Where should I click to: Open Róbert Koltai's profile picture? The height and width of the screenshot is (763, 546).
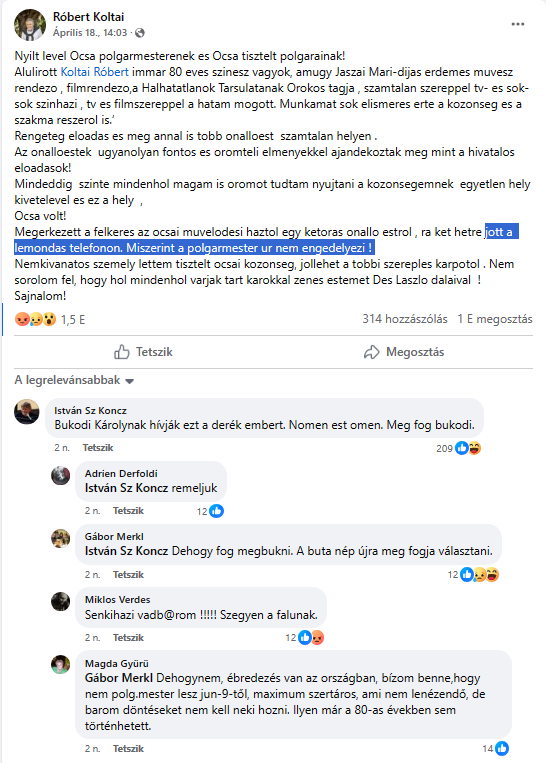point(30,25)
